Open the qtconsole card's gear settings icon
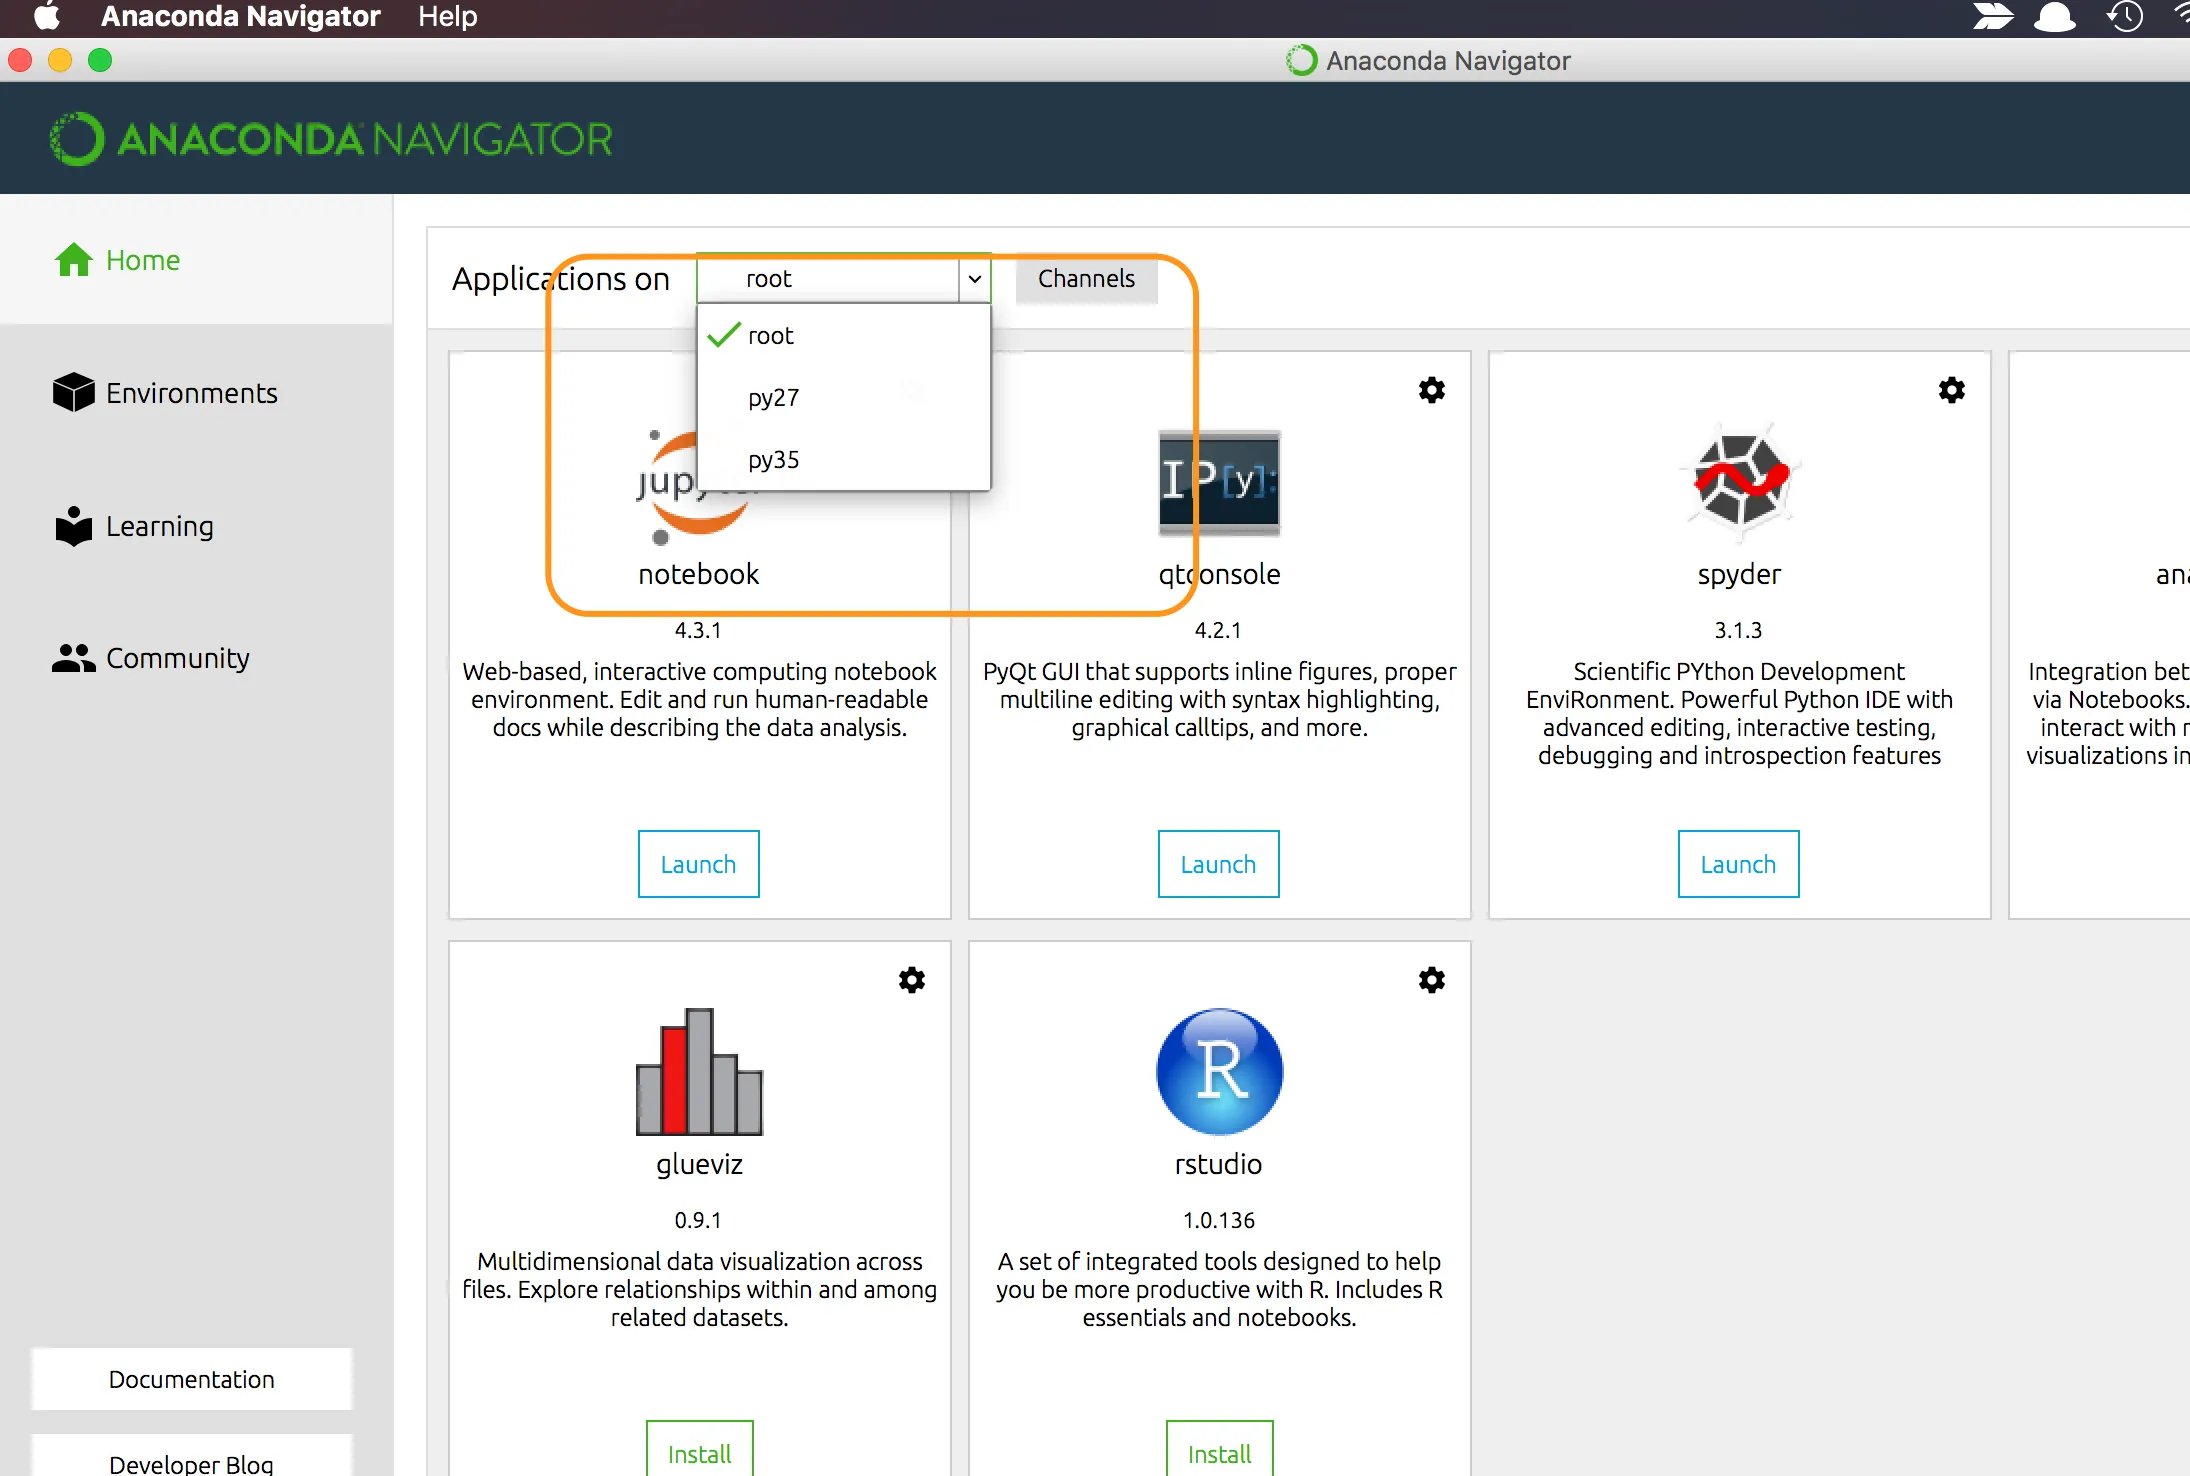Viewport: 2190px width, 1476px height. tap(1432, 390)
